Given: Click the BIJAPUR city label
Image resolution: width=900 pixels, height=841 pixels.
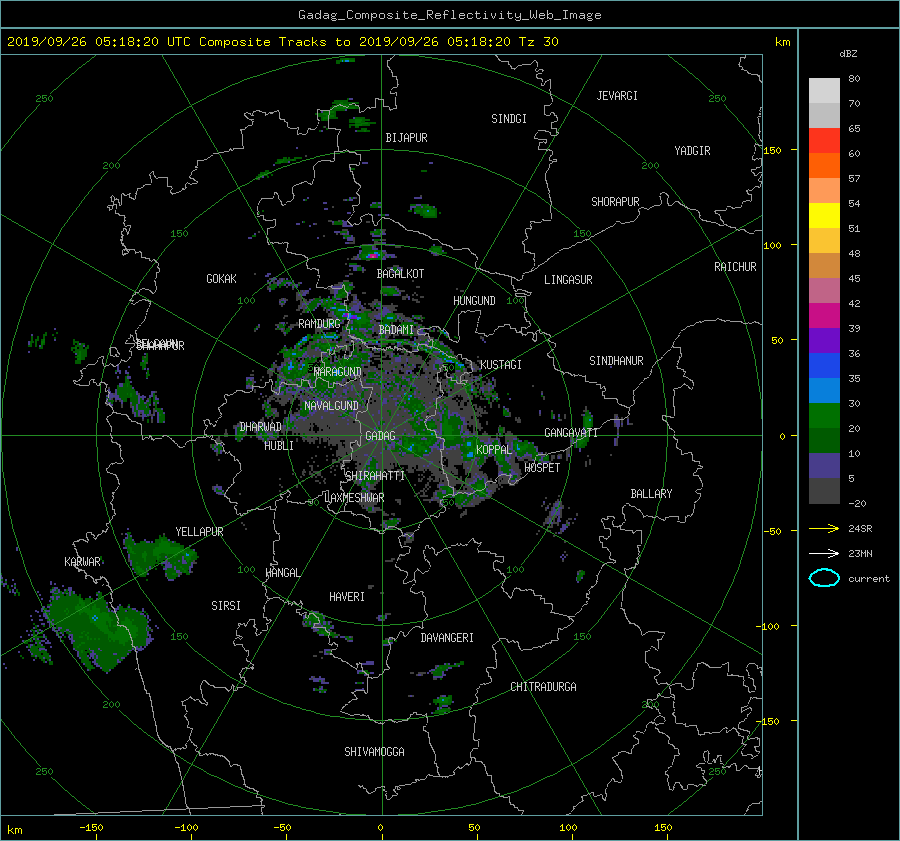Looking at the screenshot, I should [x=406, y=138].
